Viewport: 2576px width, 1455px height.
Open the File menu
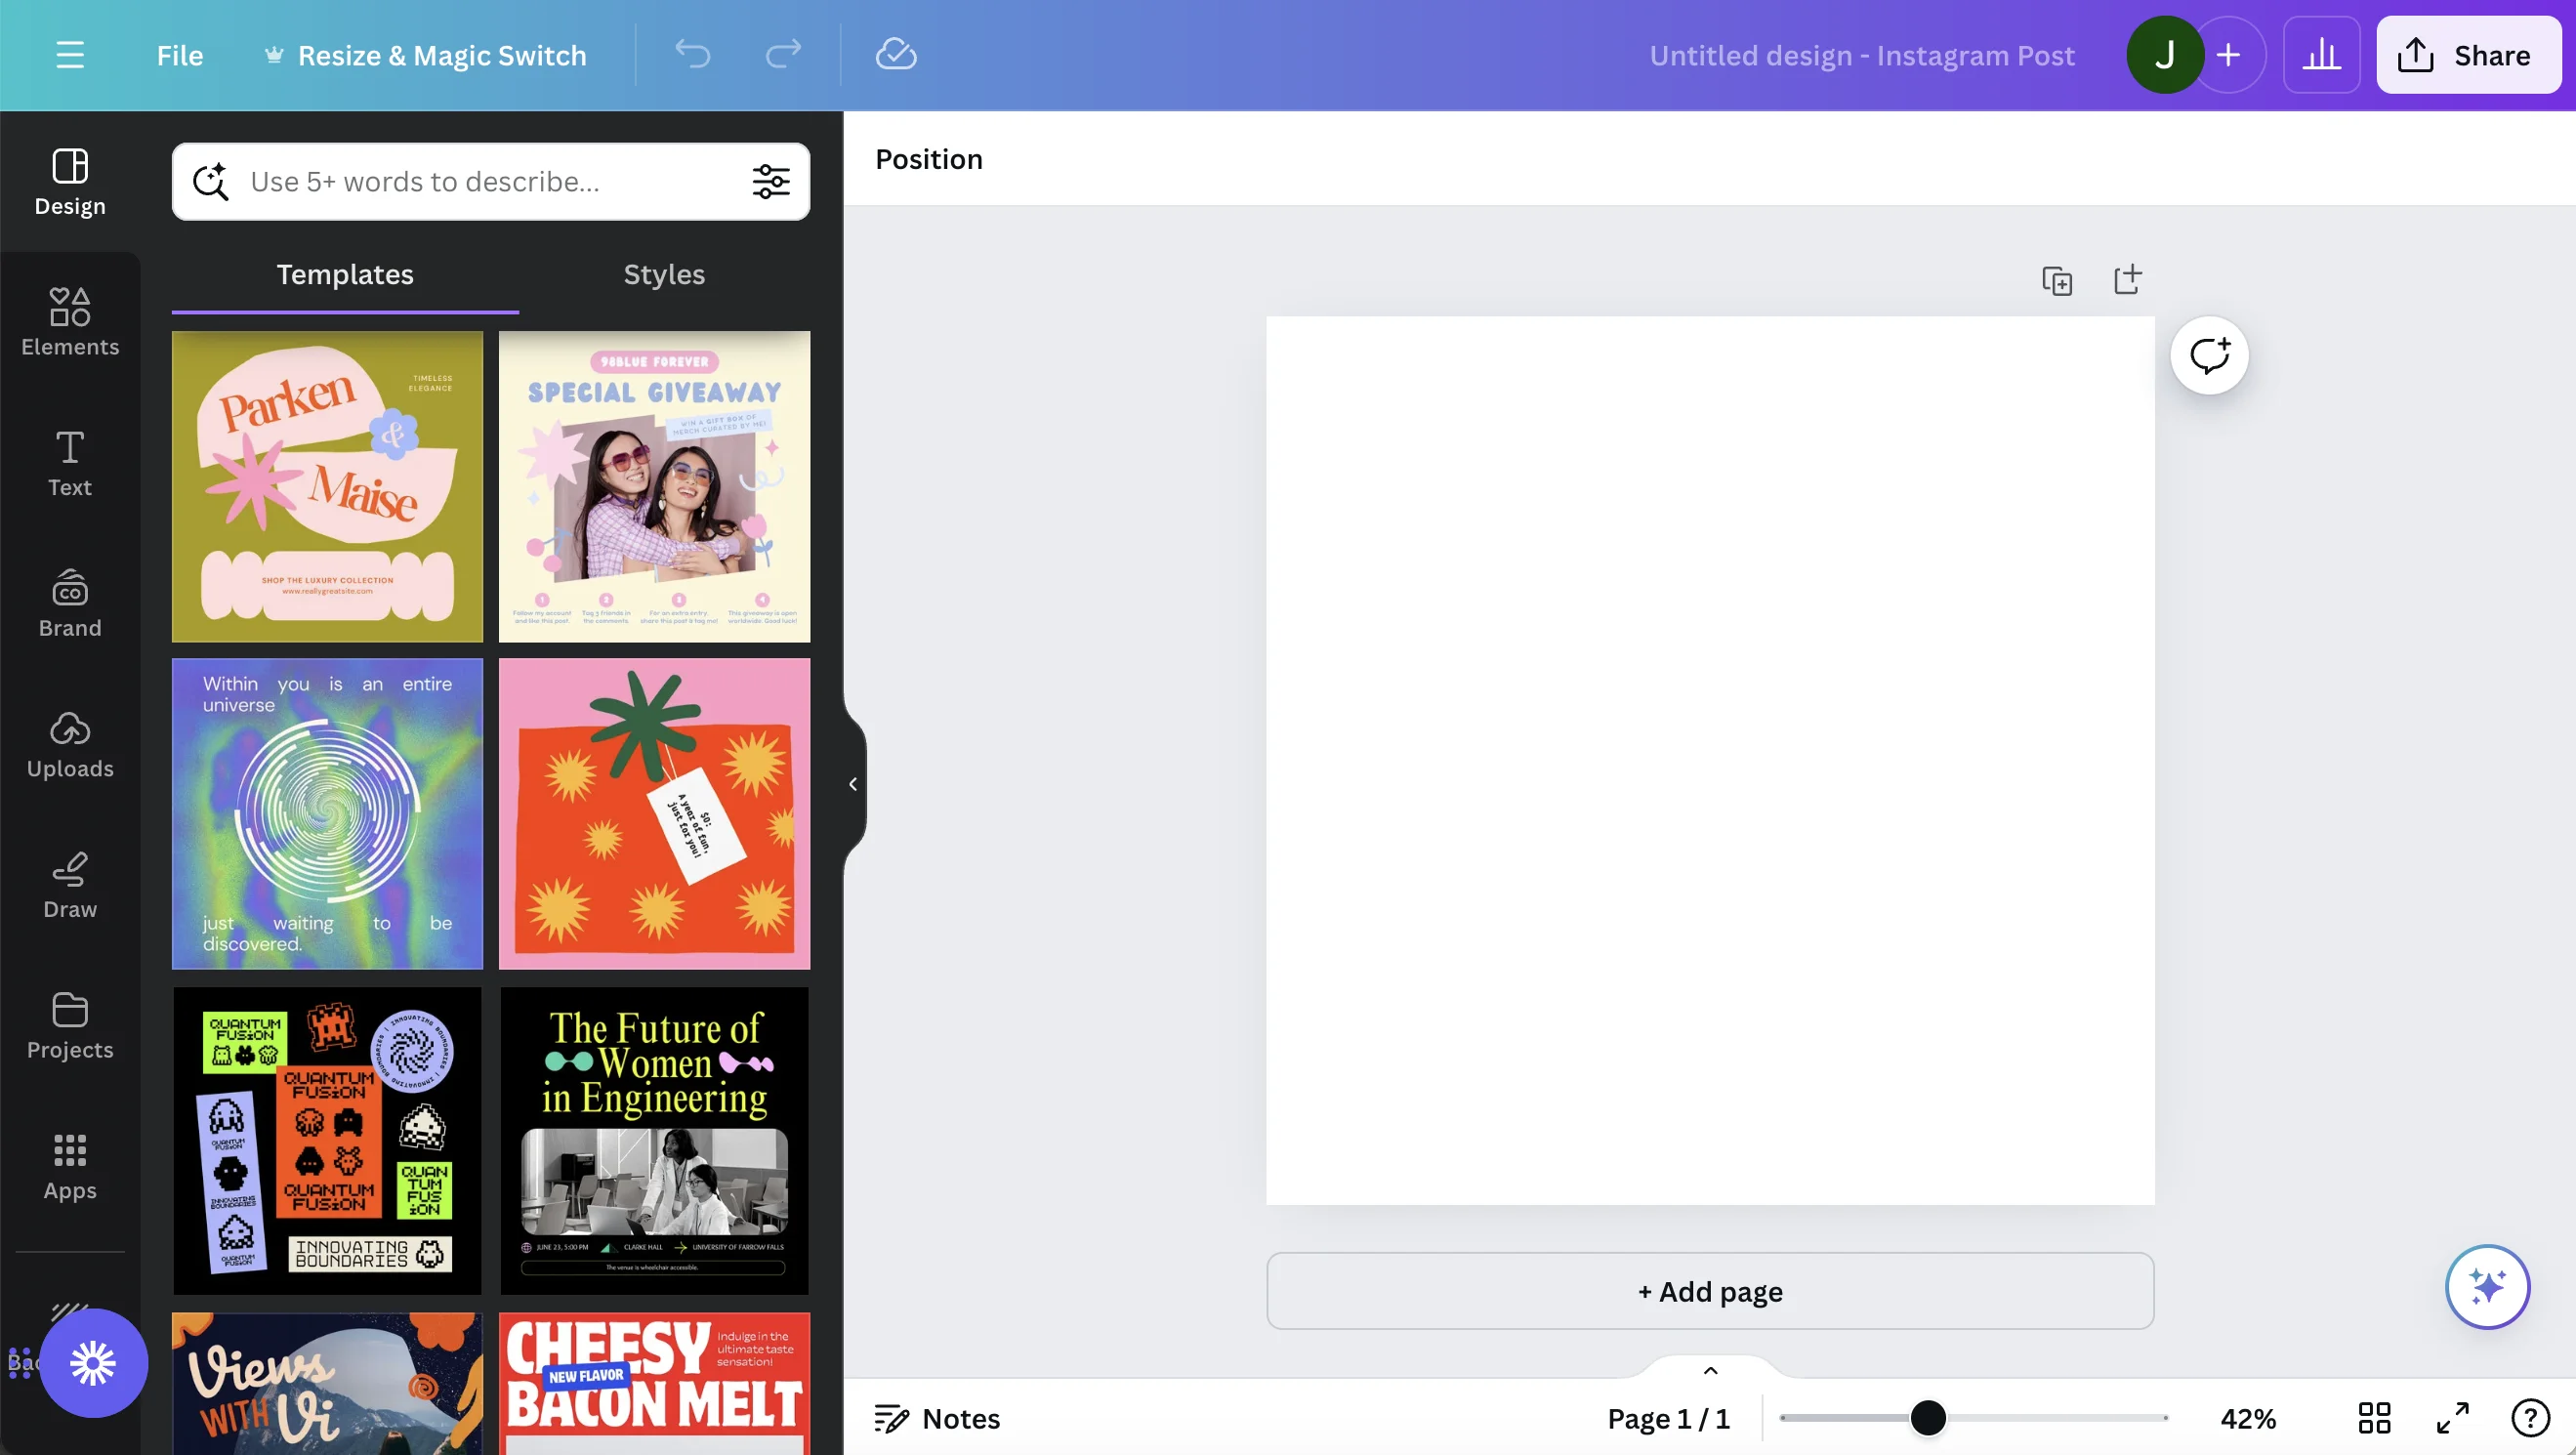point(180,55)
